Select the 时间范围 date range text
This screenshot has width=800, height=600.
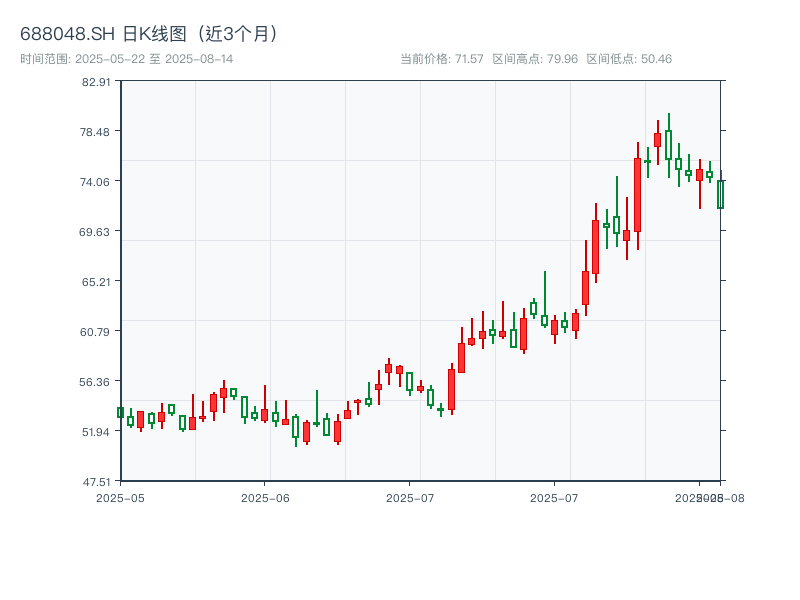pyautogui.click(x=127, y=59)
